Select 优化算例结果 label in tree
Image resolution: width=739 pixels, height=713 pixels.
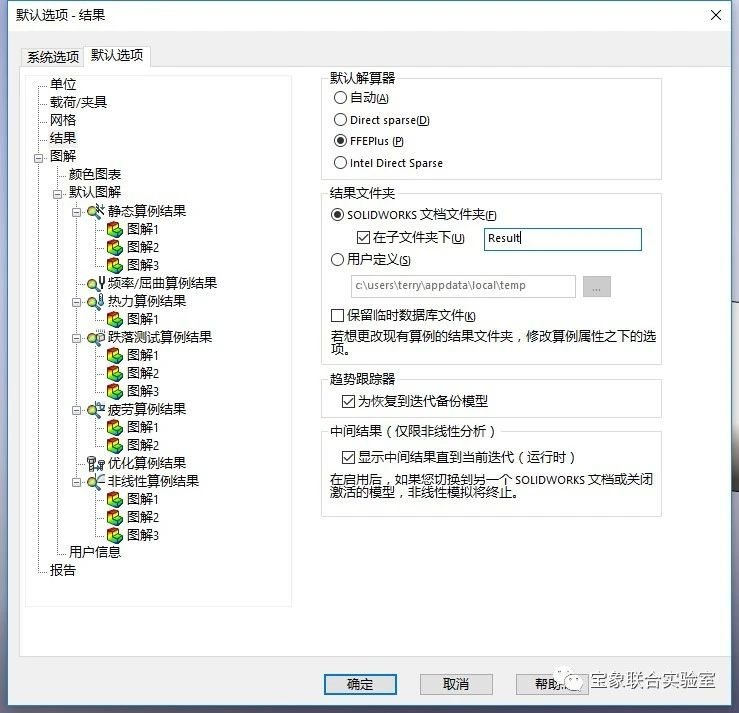tap(147, 464)
